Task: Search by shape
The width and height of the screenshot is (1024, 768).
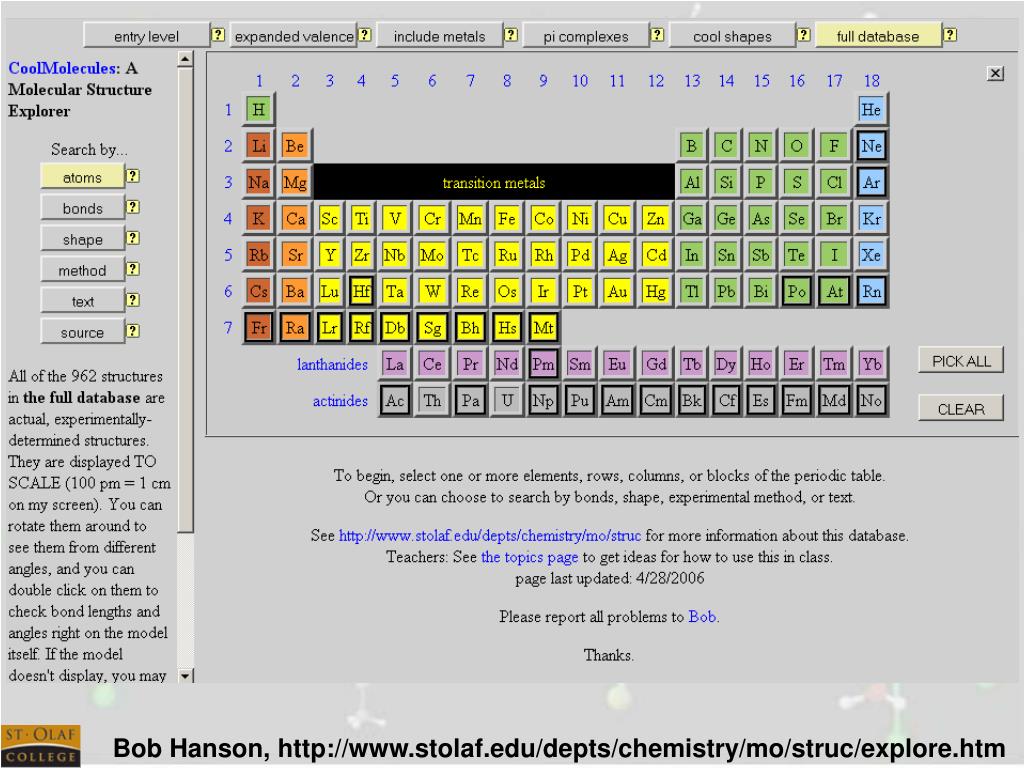Action: tap(82, 239)
